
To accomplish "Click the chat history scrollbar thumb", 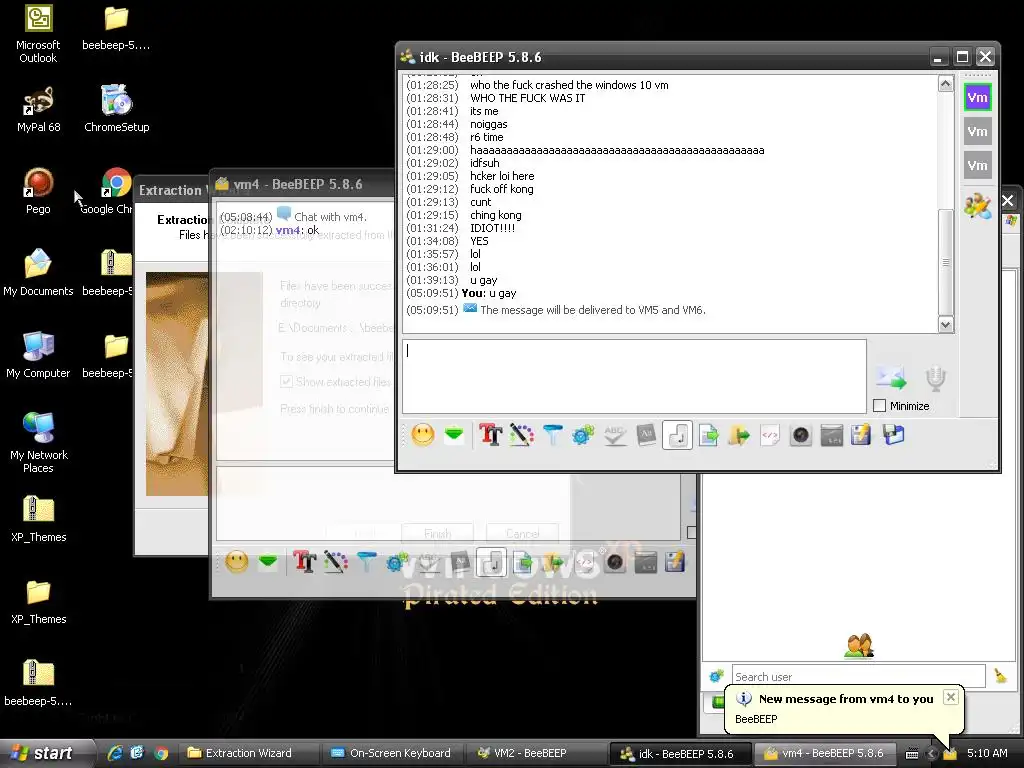I will (946, 262).
